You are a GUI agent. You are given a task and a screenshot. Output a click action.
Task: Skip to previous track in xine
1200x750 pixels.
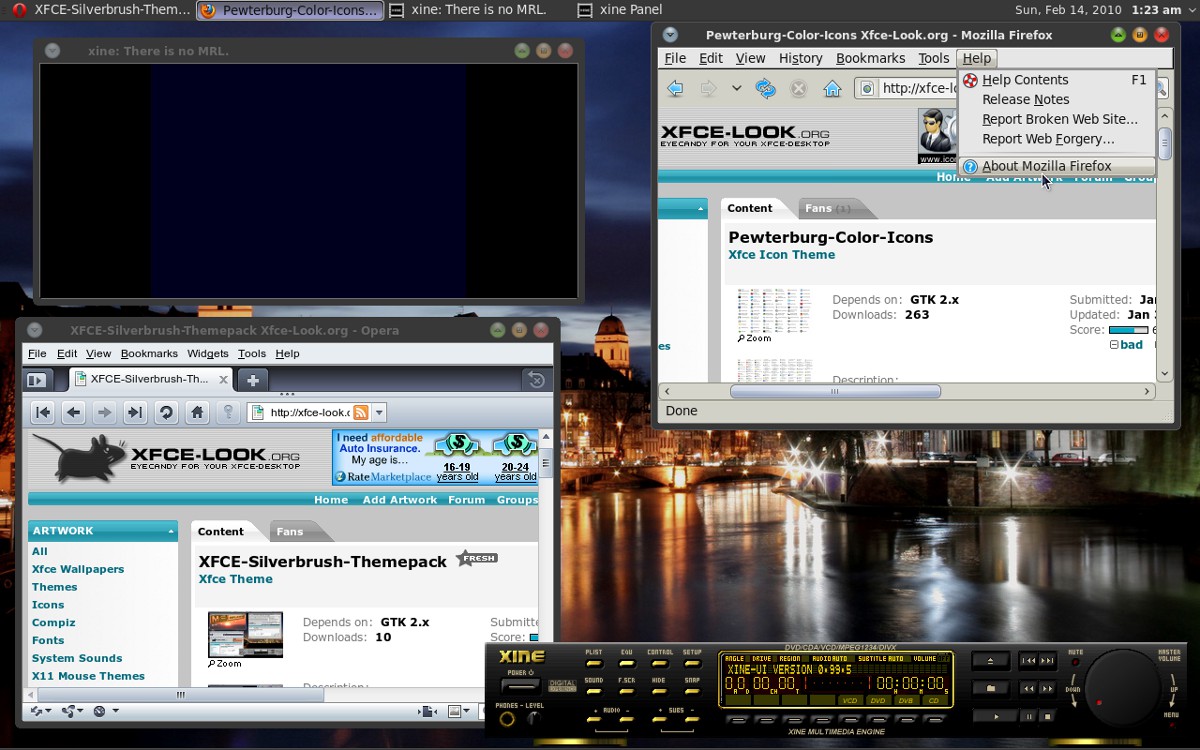[1028, 661]
